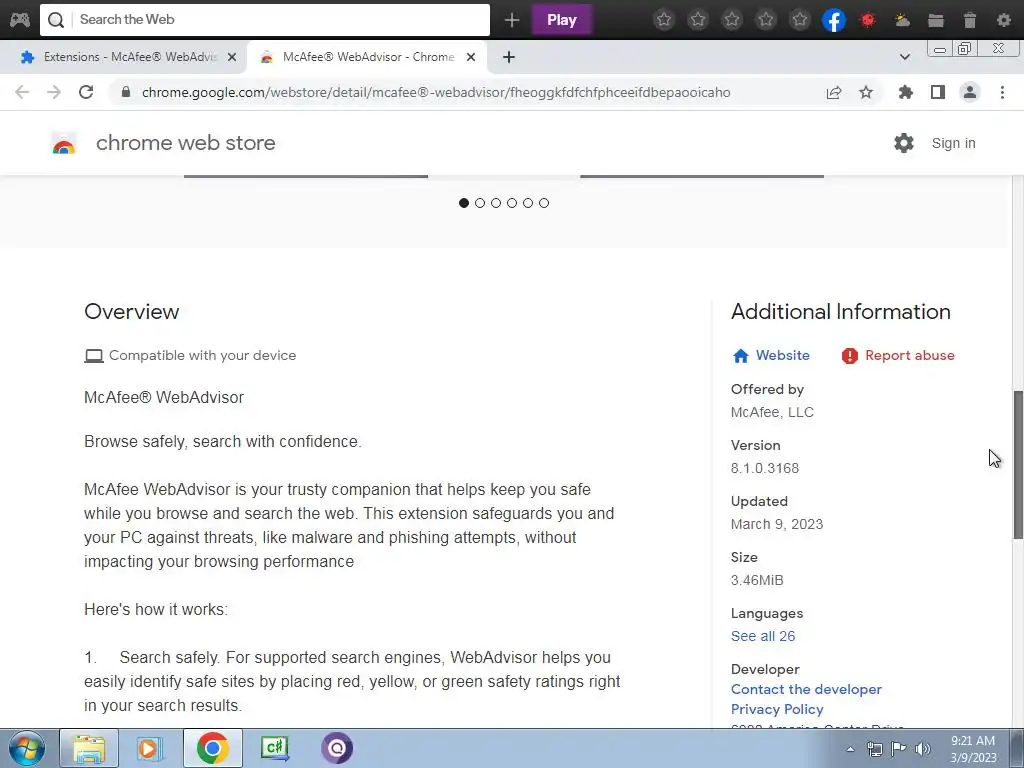Click the Website link
Viewport: 1024px width, 768px height.
782,355
